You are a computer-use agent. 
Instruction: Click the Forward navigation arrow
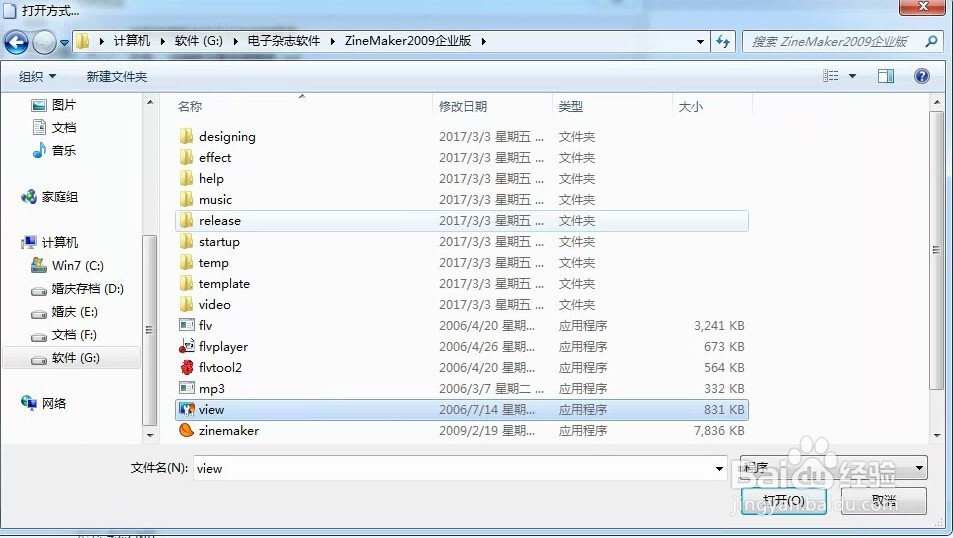(x=44, y=43)
